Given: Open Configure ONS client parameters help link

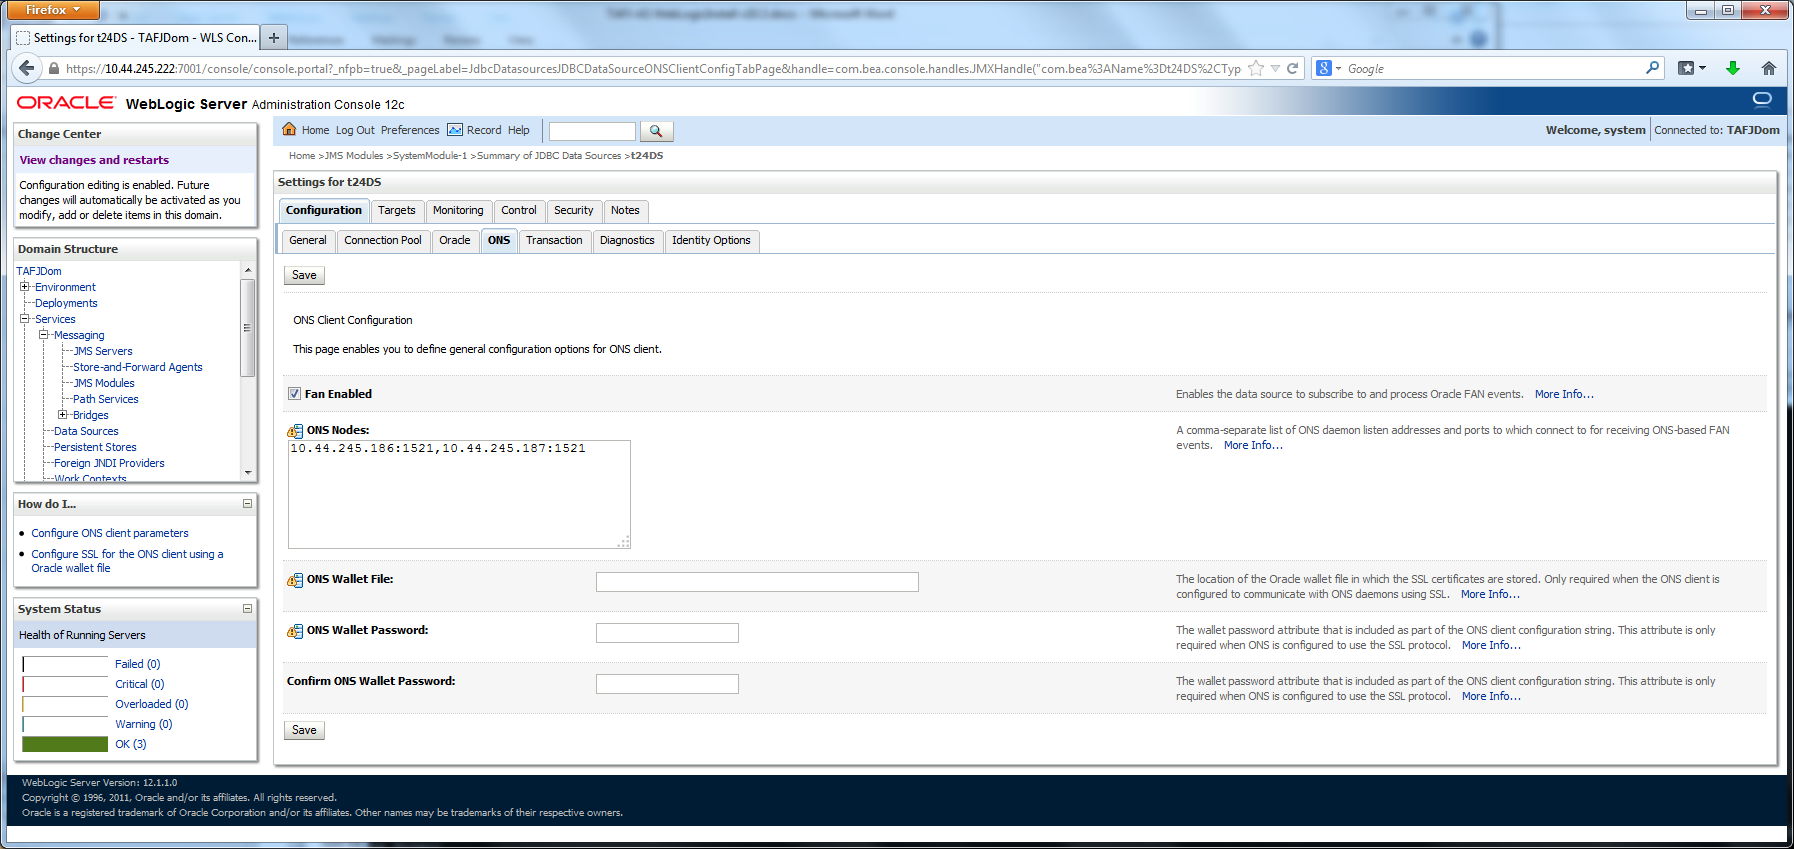Looking at the screenshot, I should point(110,533).
